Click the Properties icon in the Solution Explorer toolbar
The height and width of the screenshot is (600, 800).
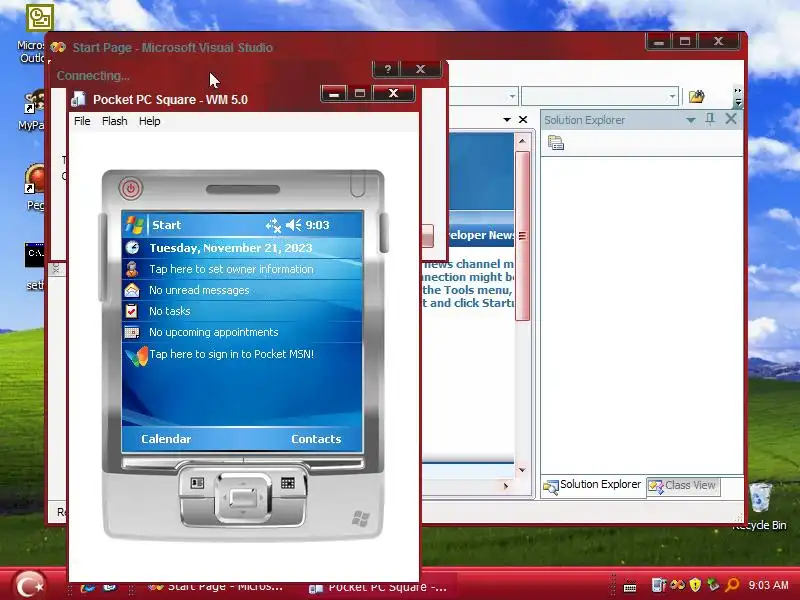(x=556, y=143)
